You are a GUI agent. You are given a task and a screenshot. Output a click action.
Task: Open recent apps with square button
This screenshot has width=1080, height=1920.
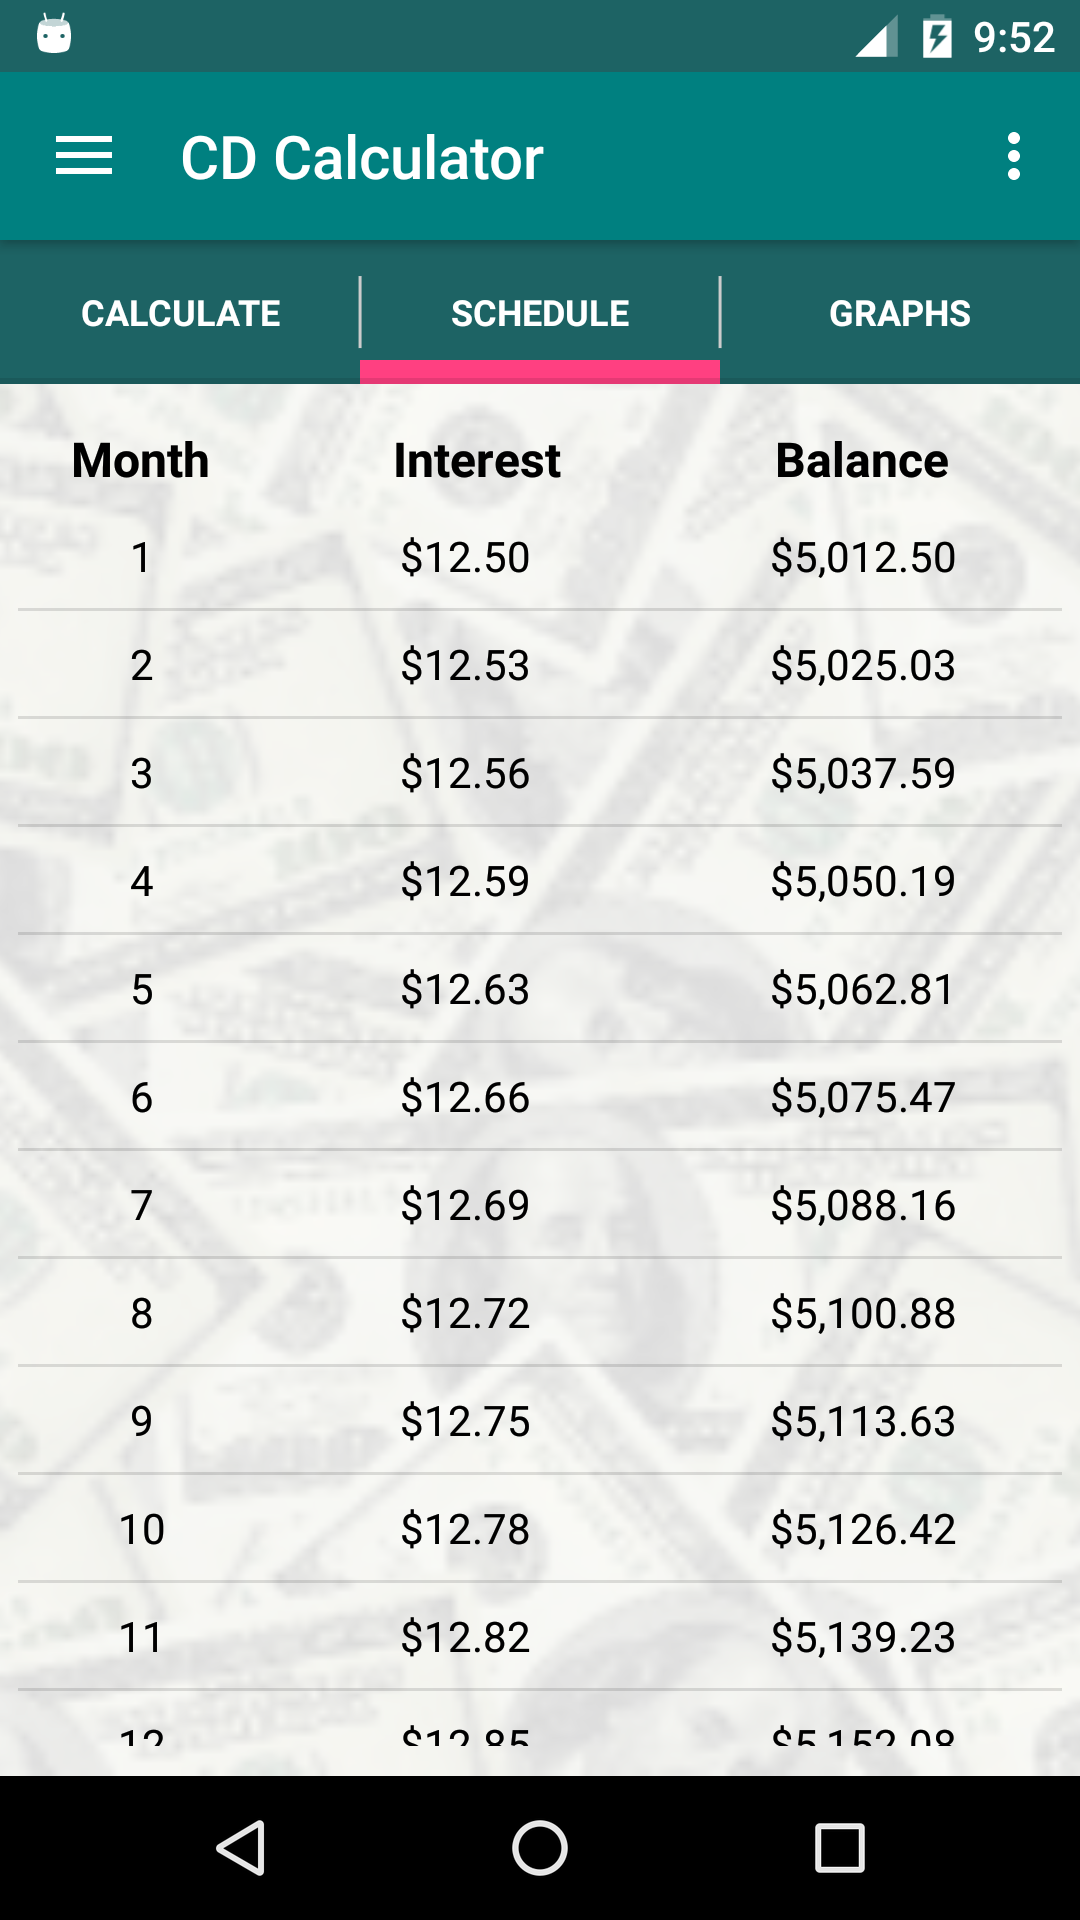tap(840, 1846)
